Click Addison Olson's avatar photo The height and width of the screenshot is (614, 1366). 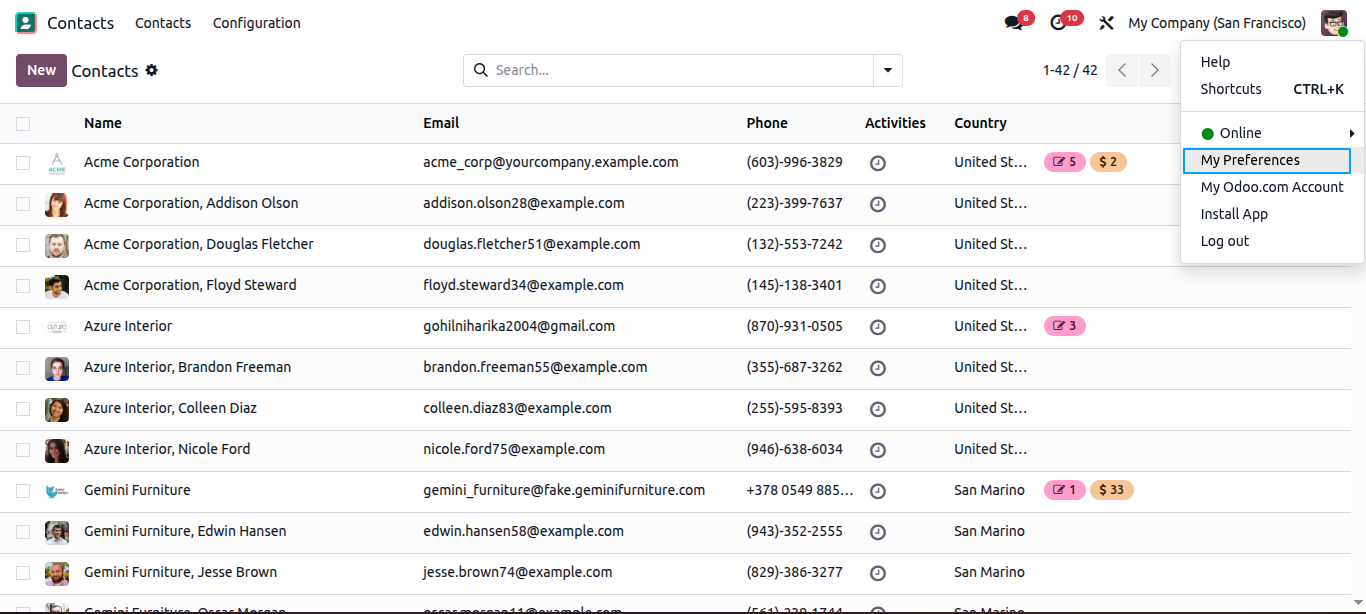pos(57,204)
